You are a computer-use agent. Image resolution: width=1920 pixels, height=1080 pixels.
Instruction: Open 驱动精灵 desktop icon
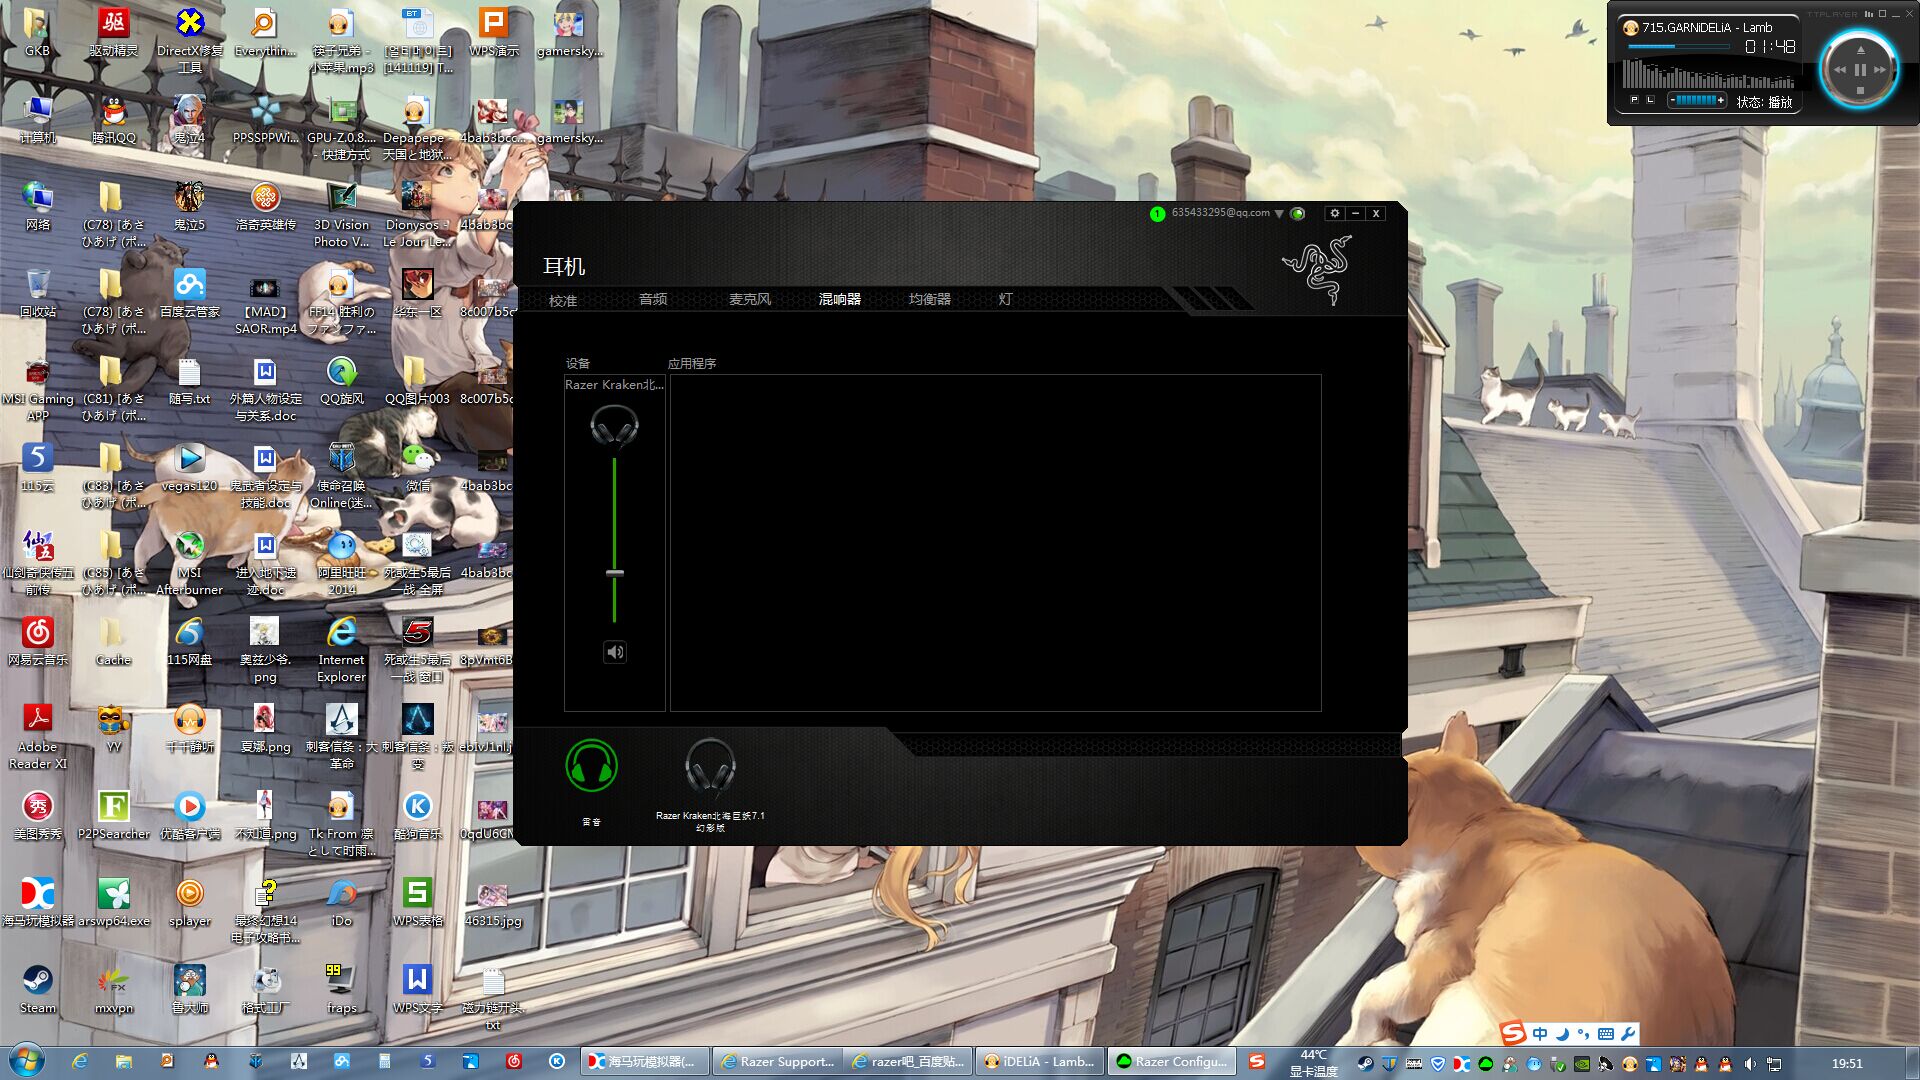(x=114, y=31)
